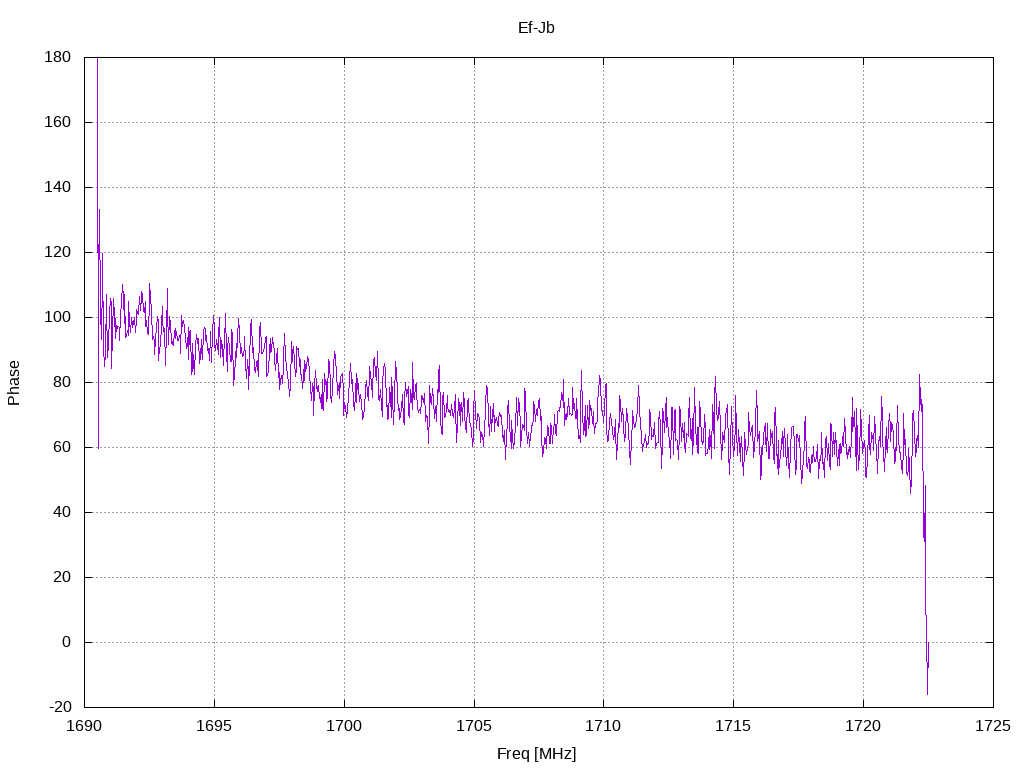Image resolution: width=1024 pixels, height=768 pixels.
Task: Click the x-axis tick label '1695'
Action: point(214,726)
